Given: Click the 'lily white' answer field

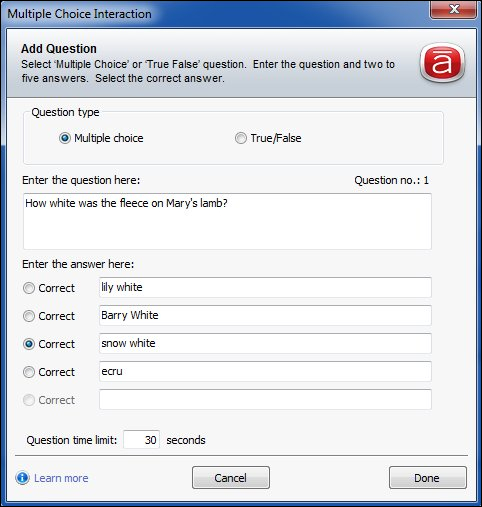Looking at the screenshot, I should point(265,287).
